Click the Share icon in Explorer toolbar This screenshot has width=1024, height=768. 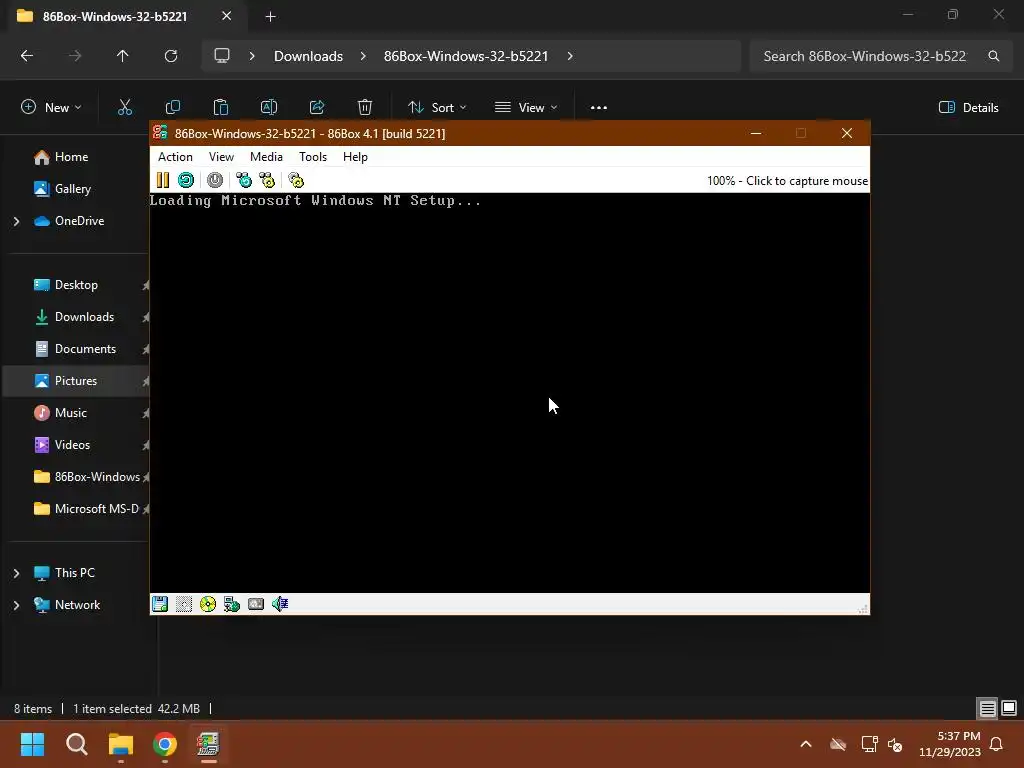[x=317, y=107]
